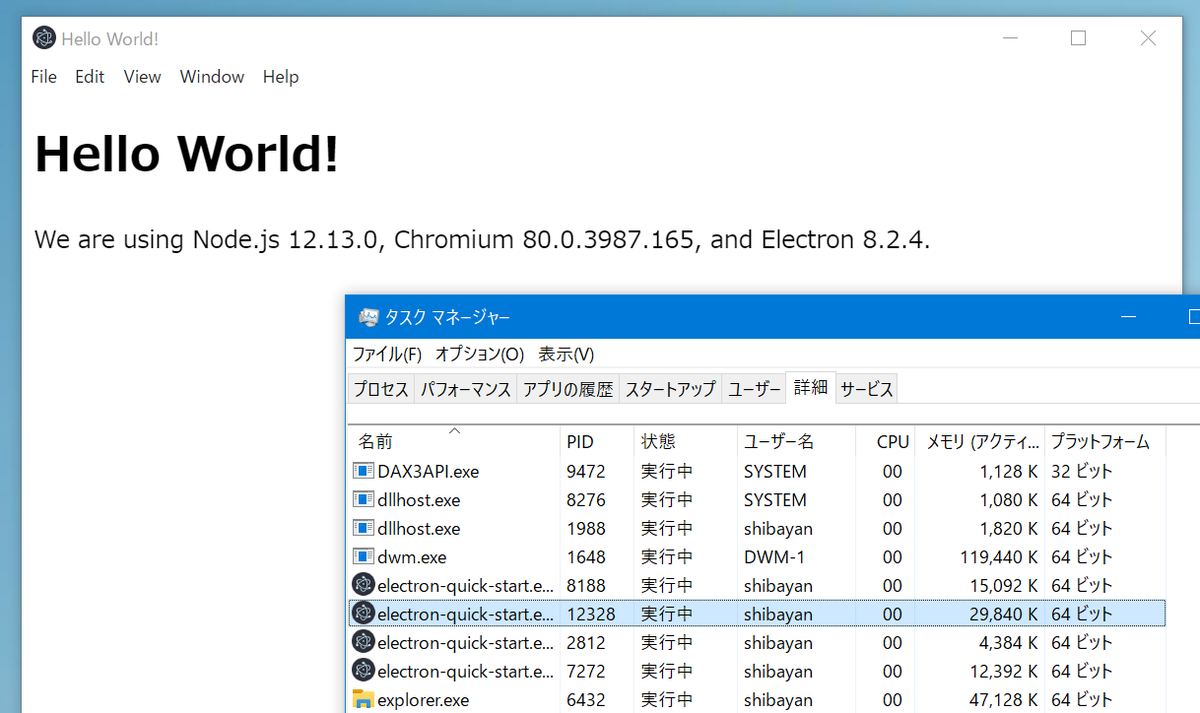Maximize the Hello World window
1200x713 pixels.
(x=1078, y=39)
